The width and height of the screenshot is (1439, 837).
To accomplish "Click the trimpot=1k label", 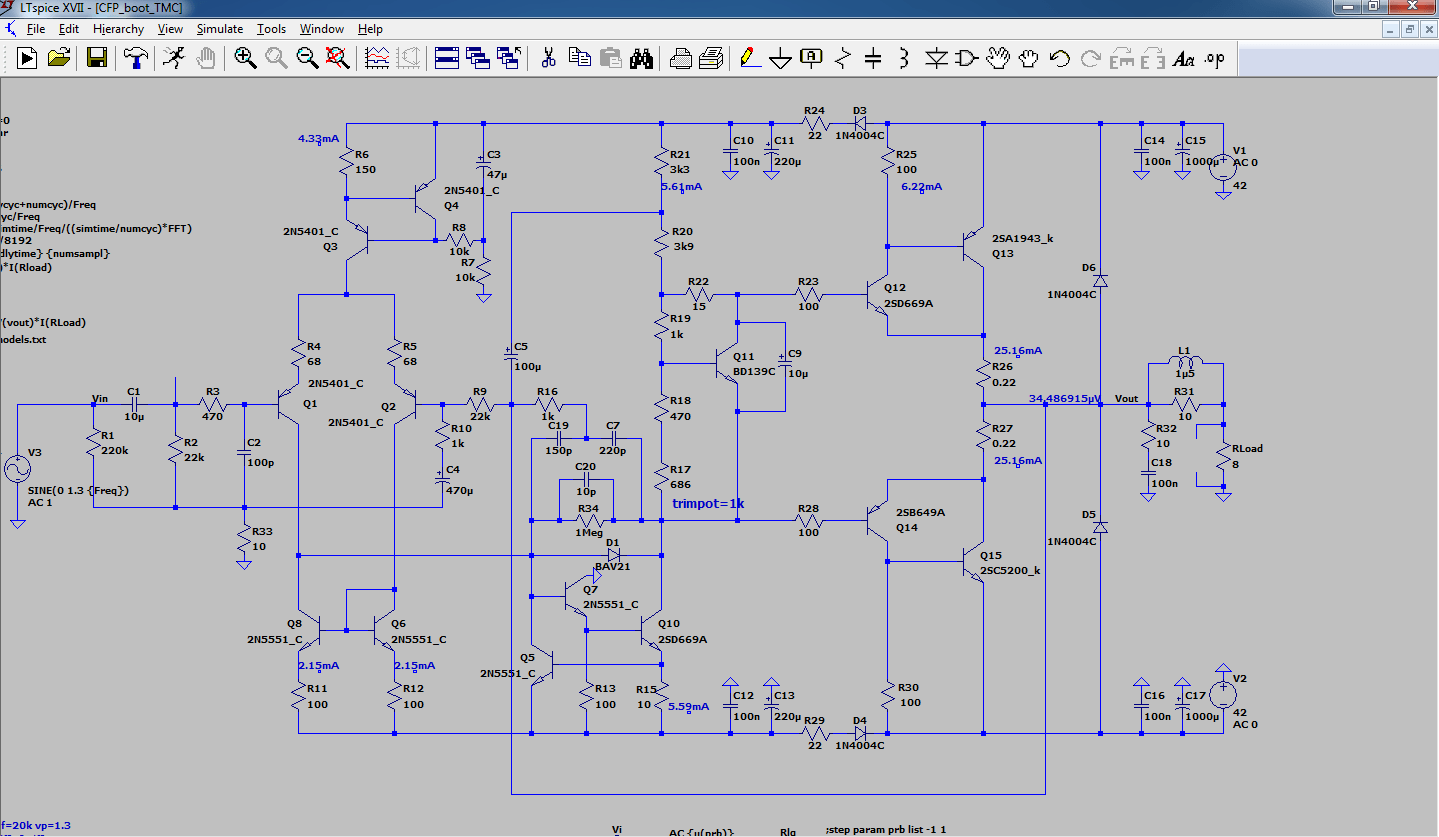I will tap(708, 504).
